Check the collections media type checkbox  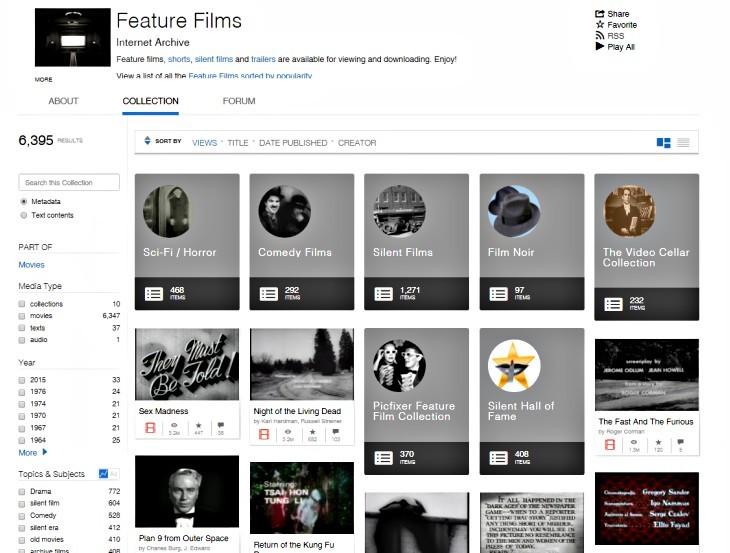(21, 304)
